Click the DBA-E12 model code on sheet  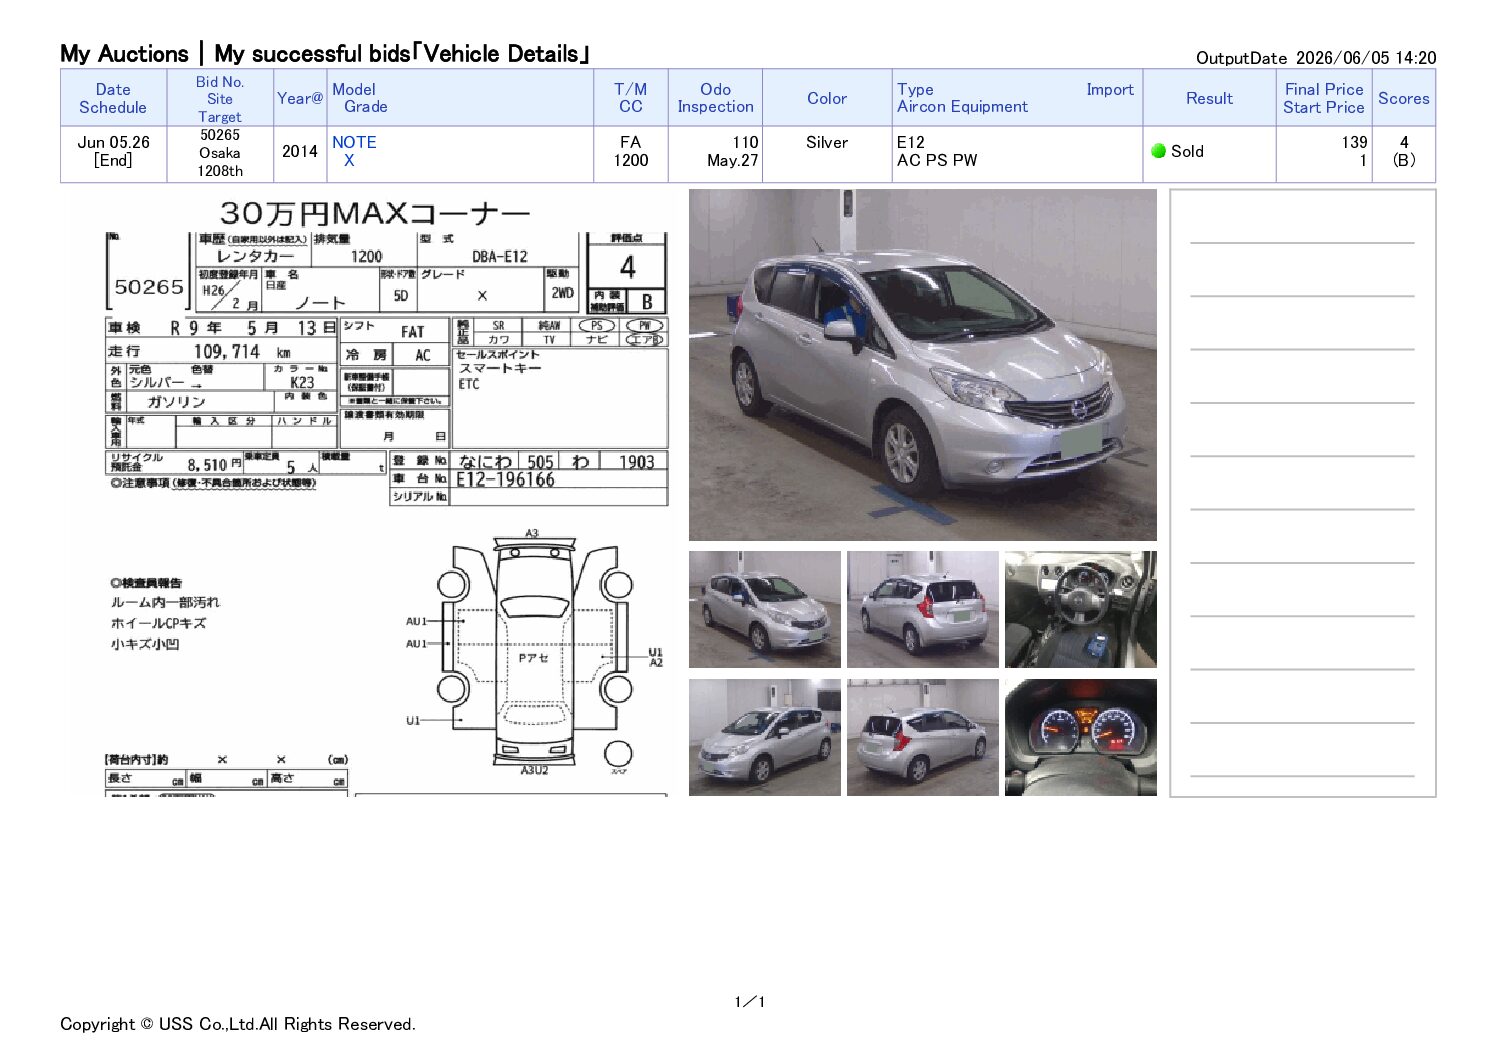(x=500, y=257)
